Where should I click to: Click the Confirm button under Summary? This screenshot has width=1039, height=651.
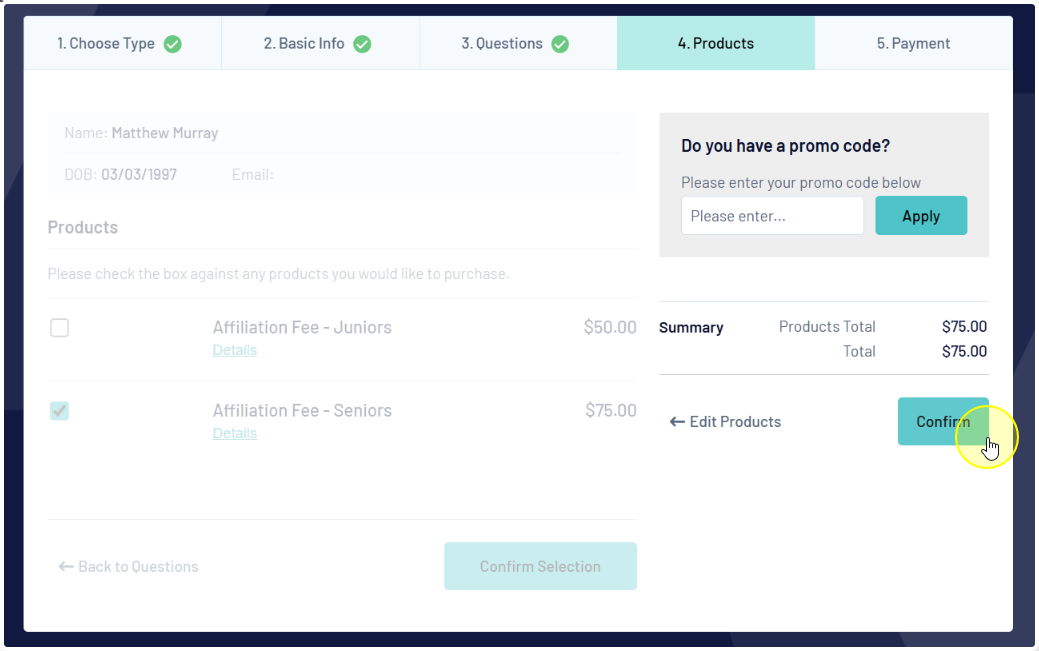[943, 422]
